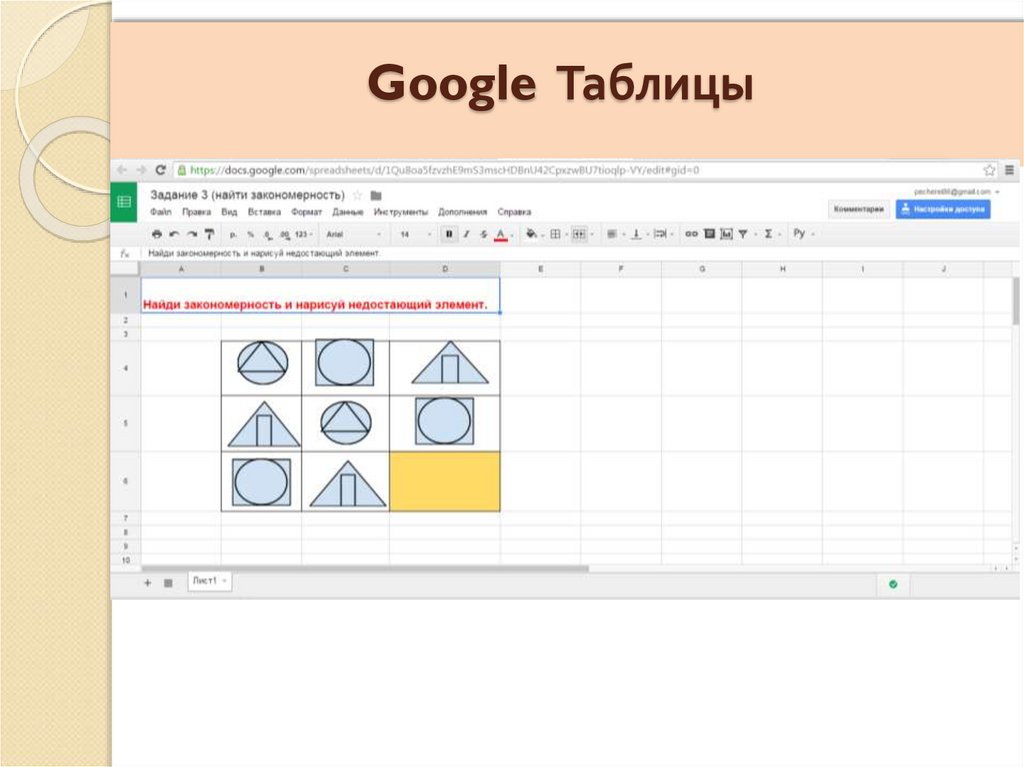Open horizontal align options
This screenshot has height=767, width=1024.
pos(612,234)
